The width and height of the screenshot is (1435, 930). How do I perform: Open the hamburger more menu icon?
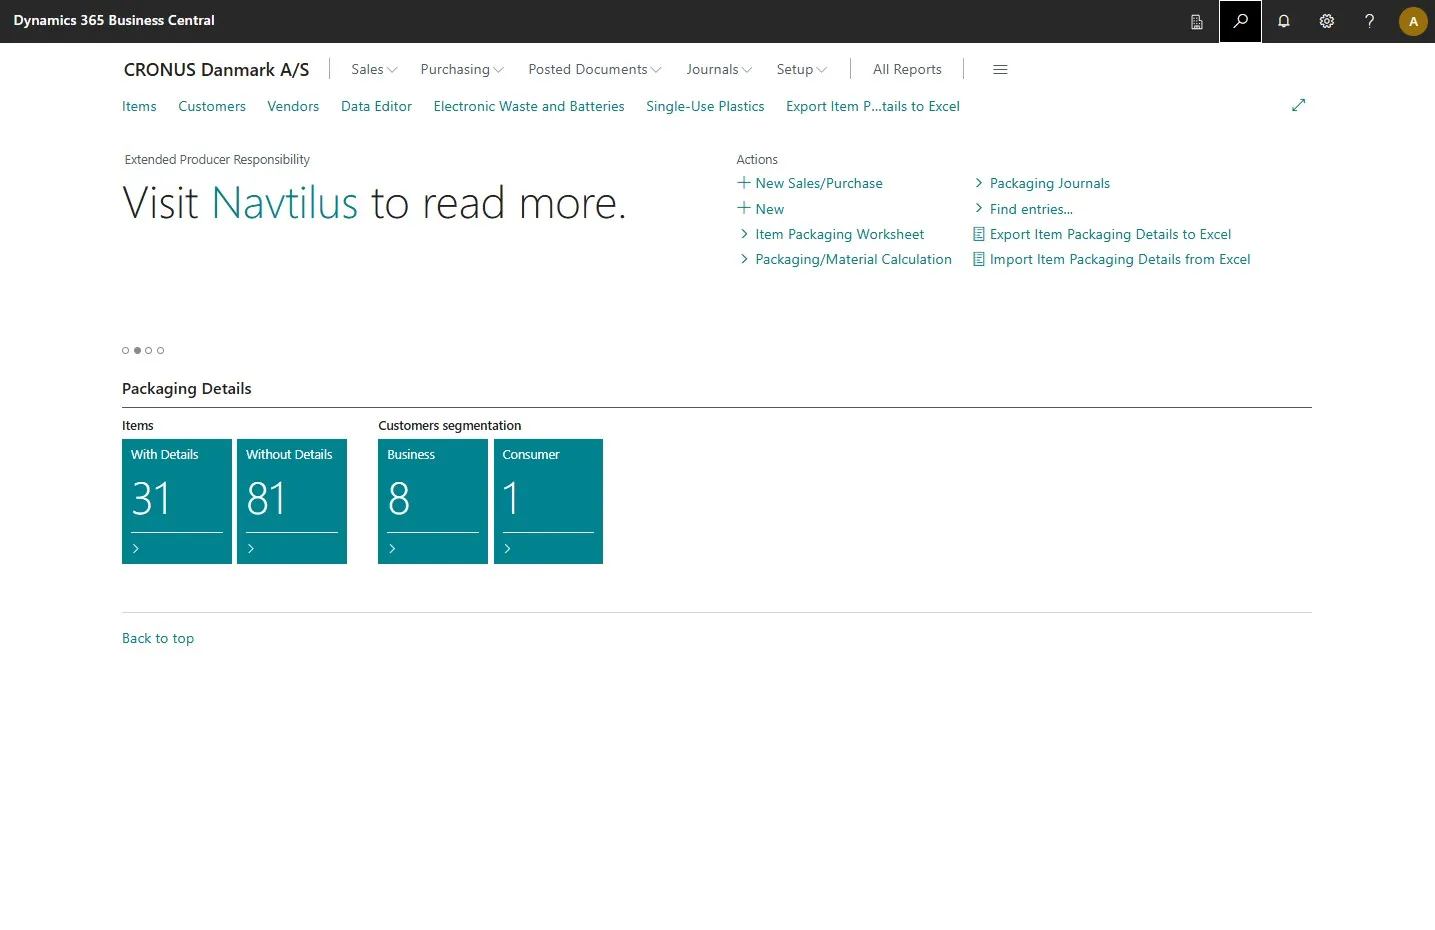1000,69
